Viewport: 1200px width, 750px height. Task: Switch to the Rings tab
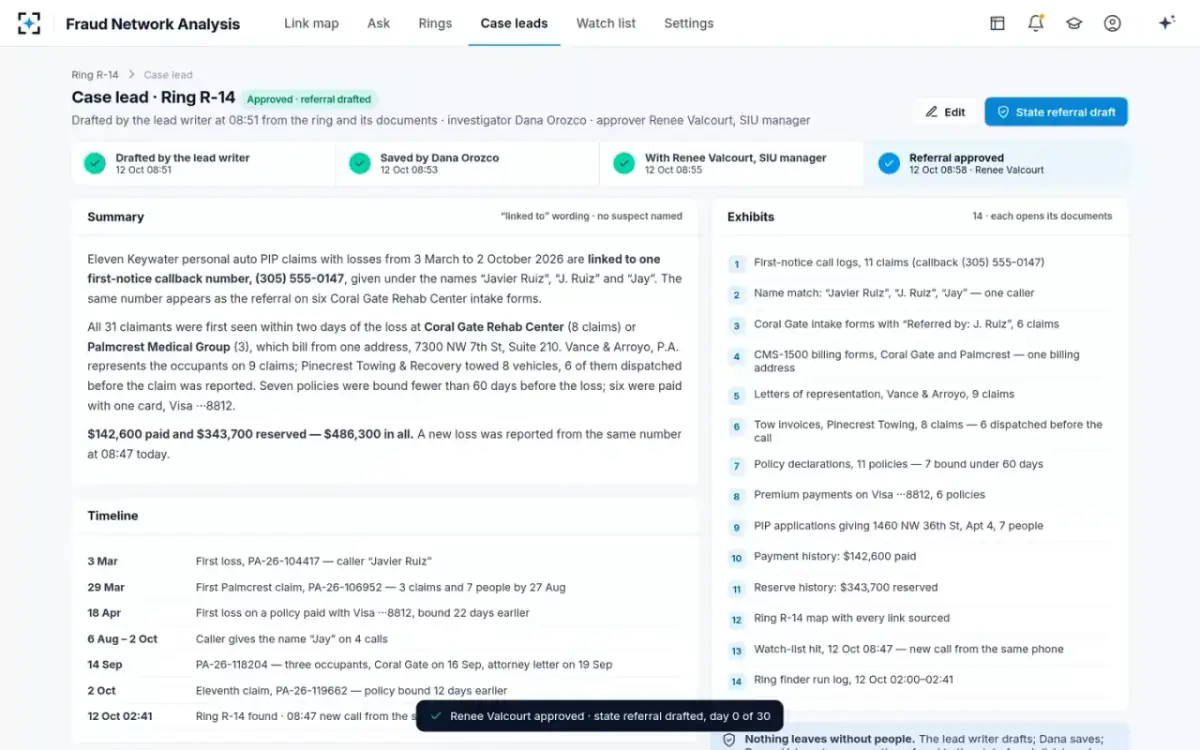pyautogui.click(x=435, y=23)
